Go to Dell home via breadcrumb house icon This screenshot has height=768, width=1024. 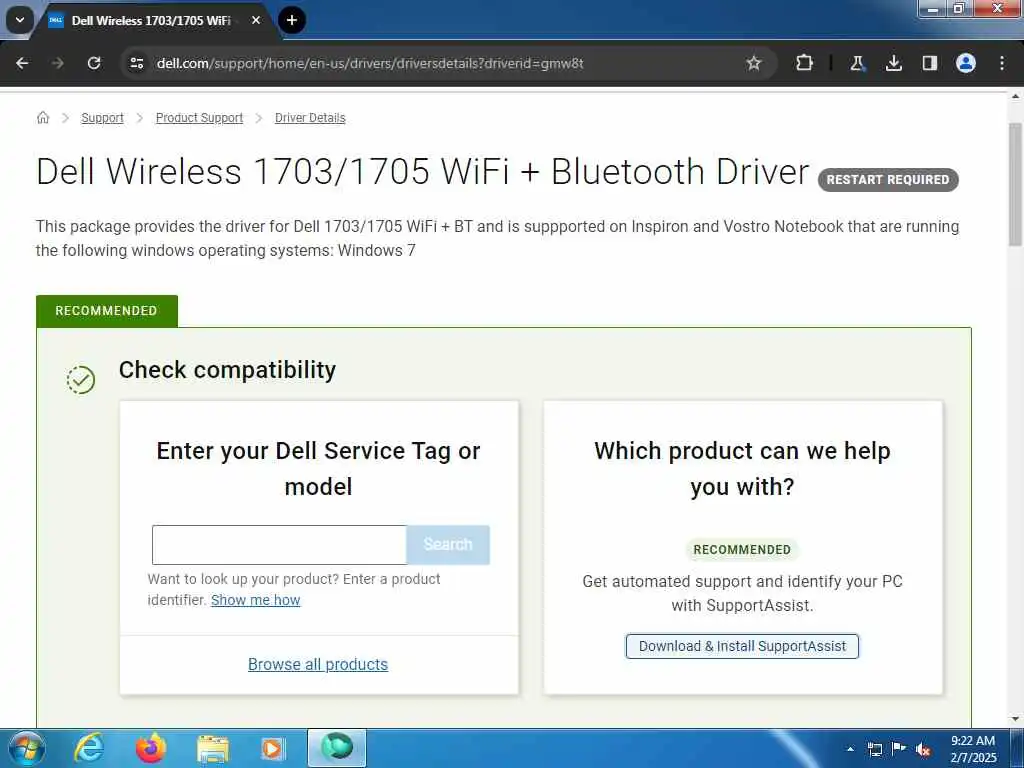tap(43, 118)
